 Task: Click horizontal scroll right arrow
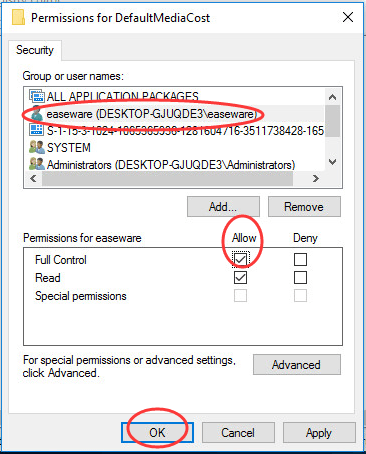[316, 179]
